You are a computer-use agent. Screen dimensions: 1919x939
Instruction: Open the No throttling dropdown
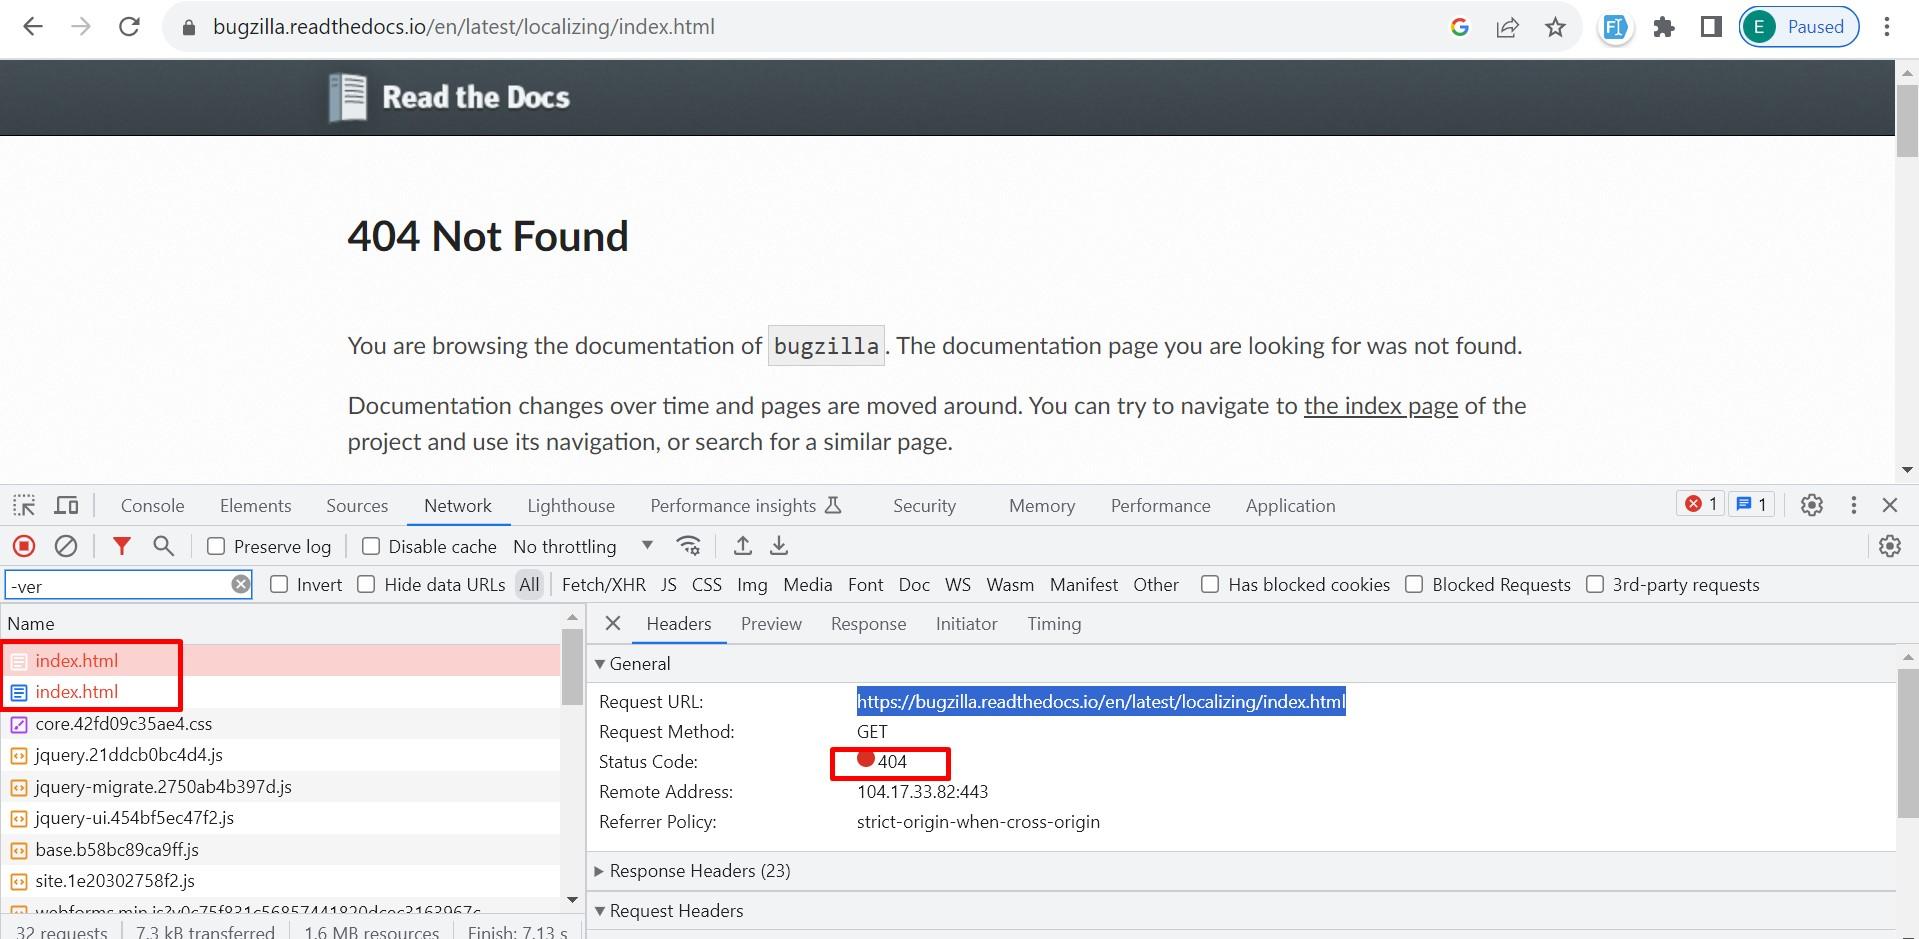[583, 546]
